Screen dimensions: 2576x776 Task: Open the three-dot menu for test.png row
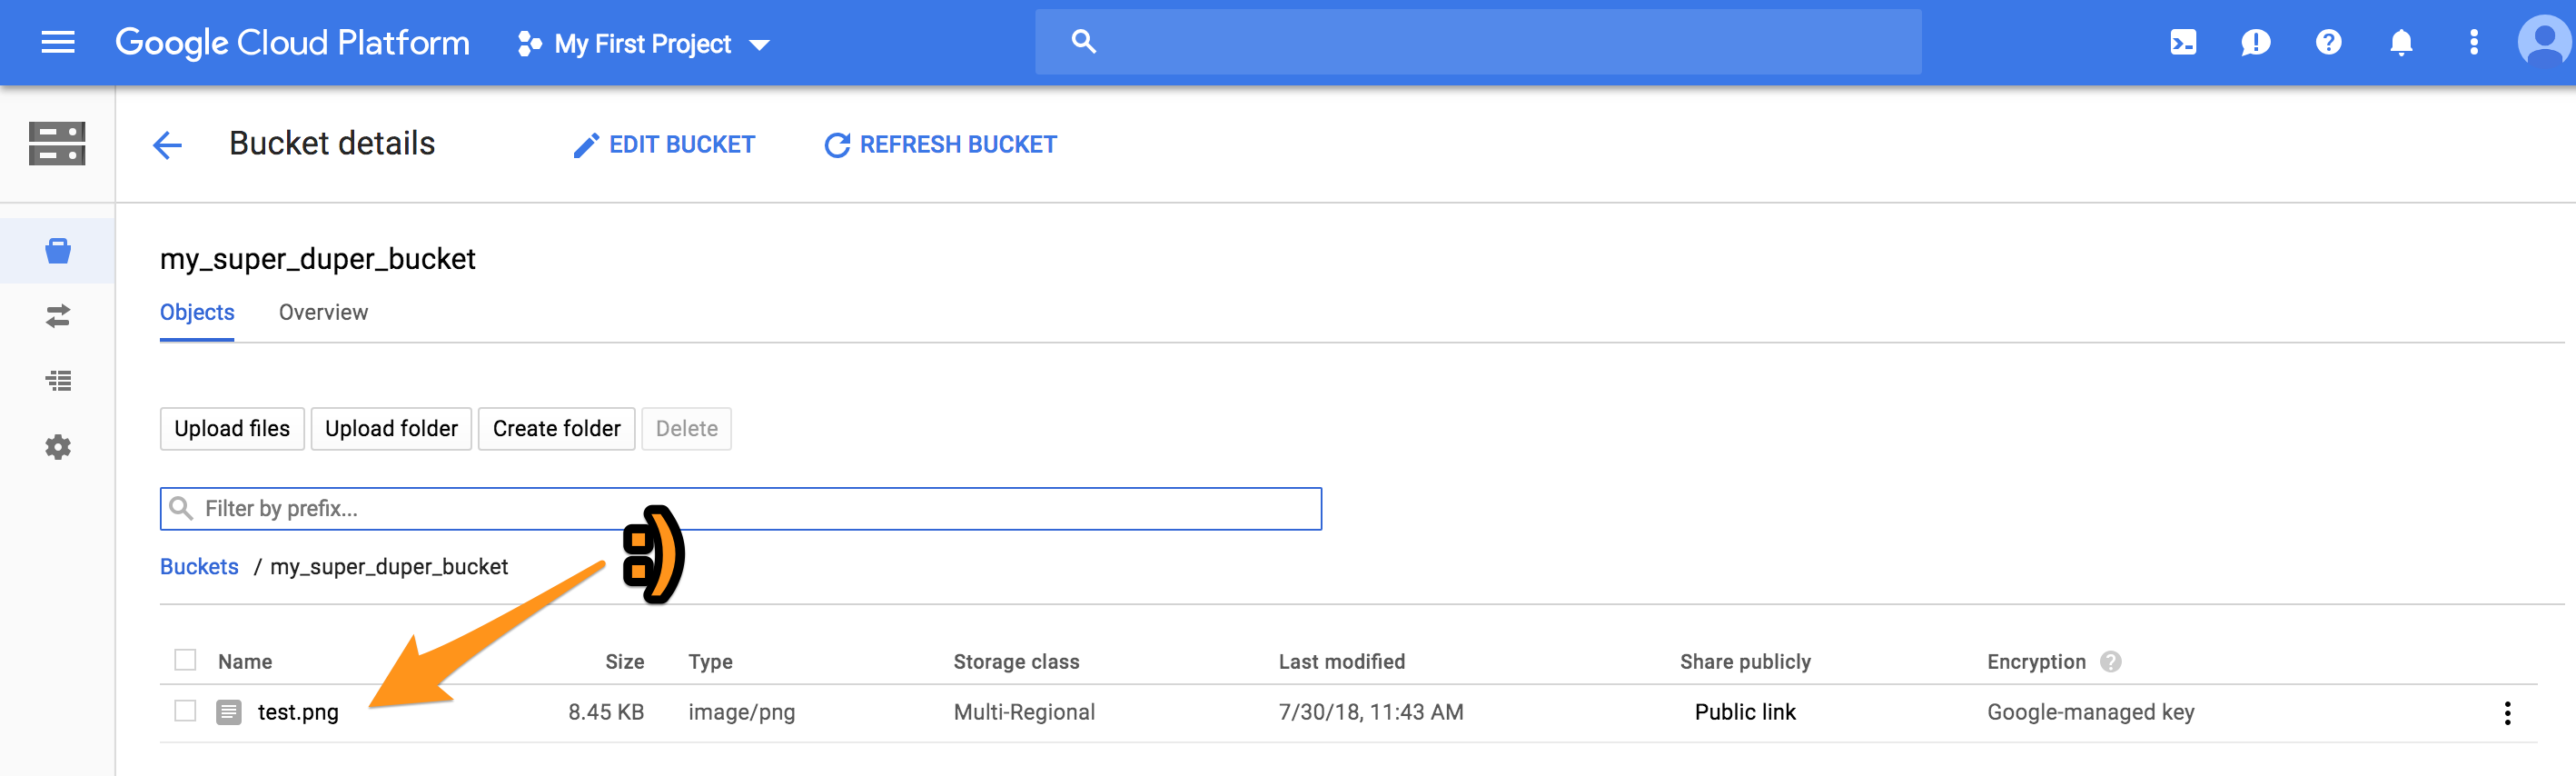(2506, 713)
